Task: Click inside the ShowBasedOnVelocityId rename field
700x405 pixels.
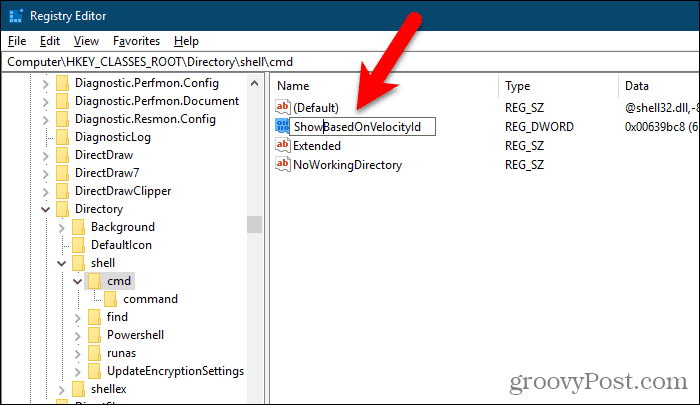Action: (362, 126)
